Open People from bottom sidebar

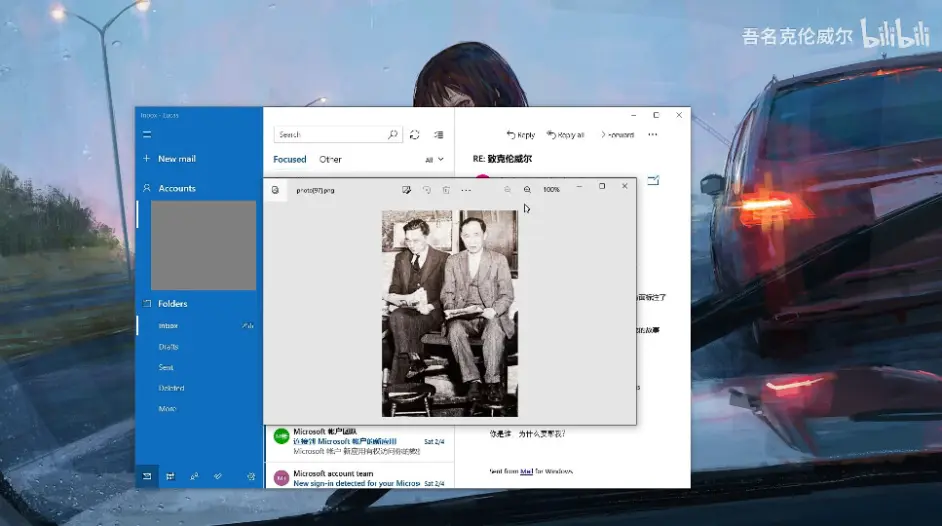(x=194, y=477)
